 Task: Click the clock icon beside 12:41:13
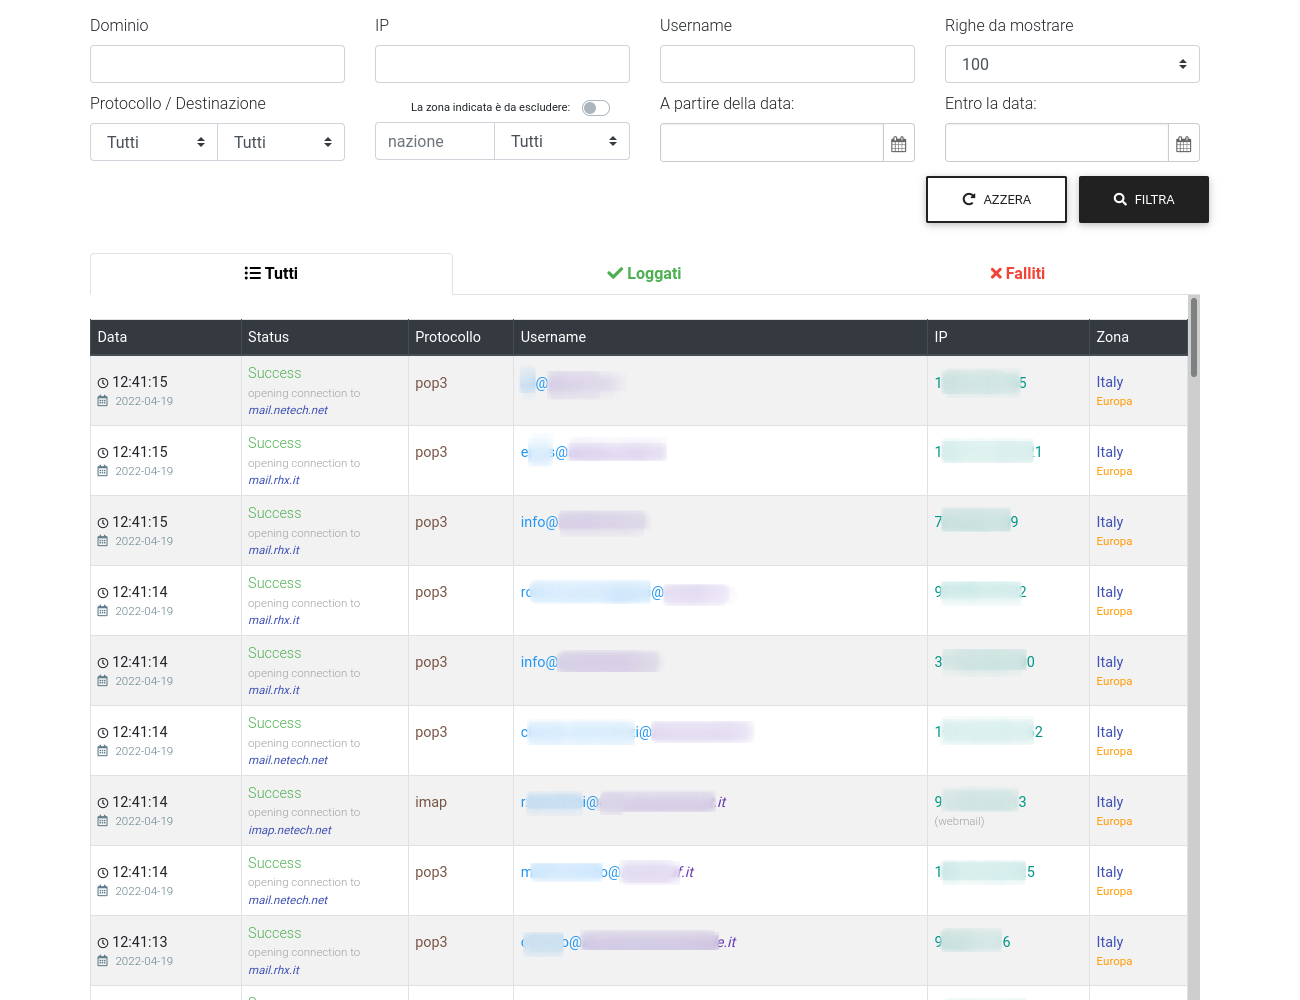[103, 943]
